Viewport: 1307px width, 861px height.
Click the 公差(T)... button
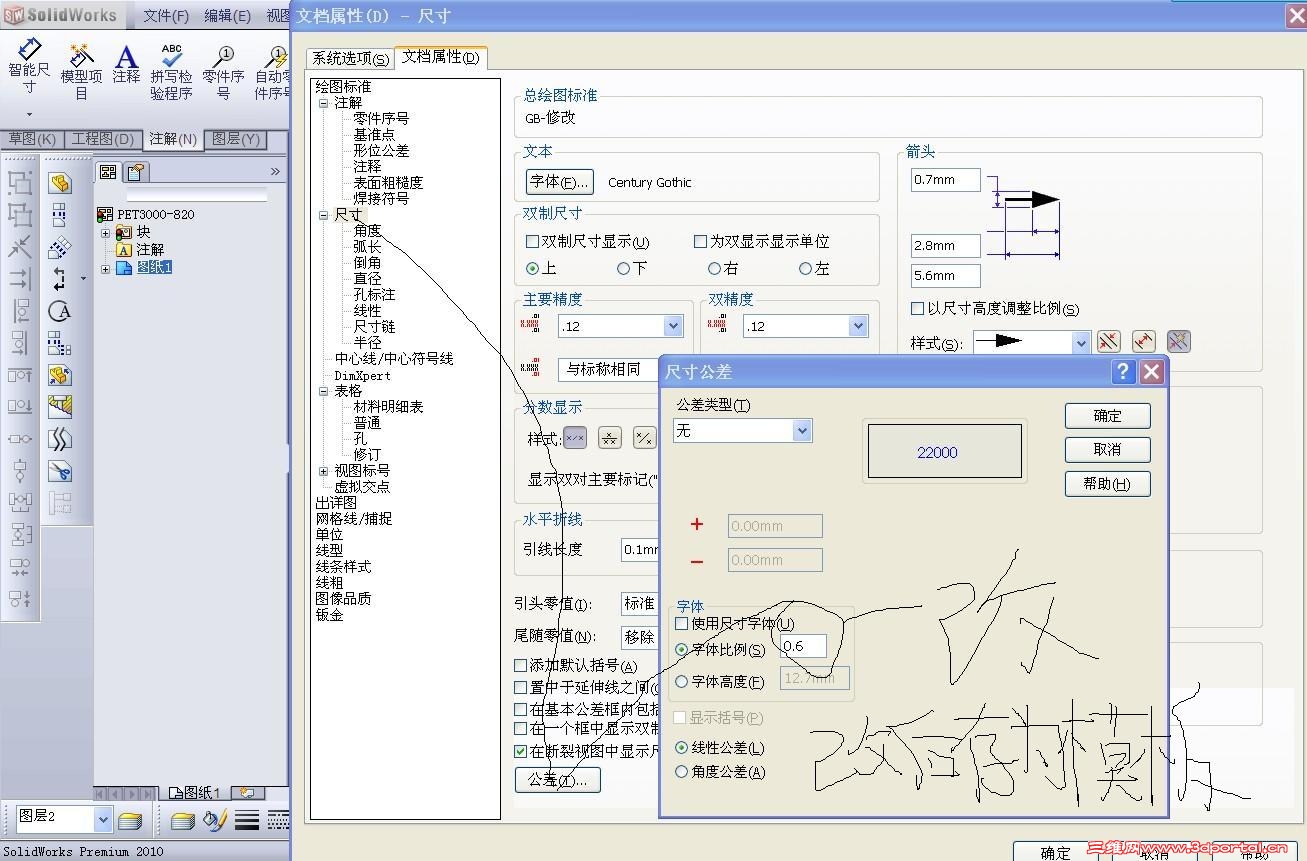click(557, 780)
